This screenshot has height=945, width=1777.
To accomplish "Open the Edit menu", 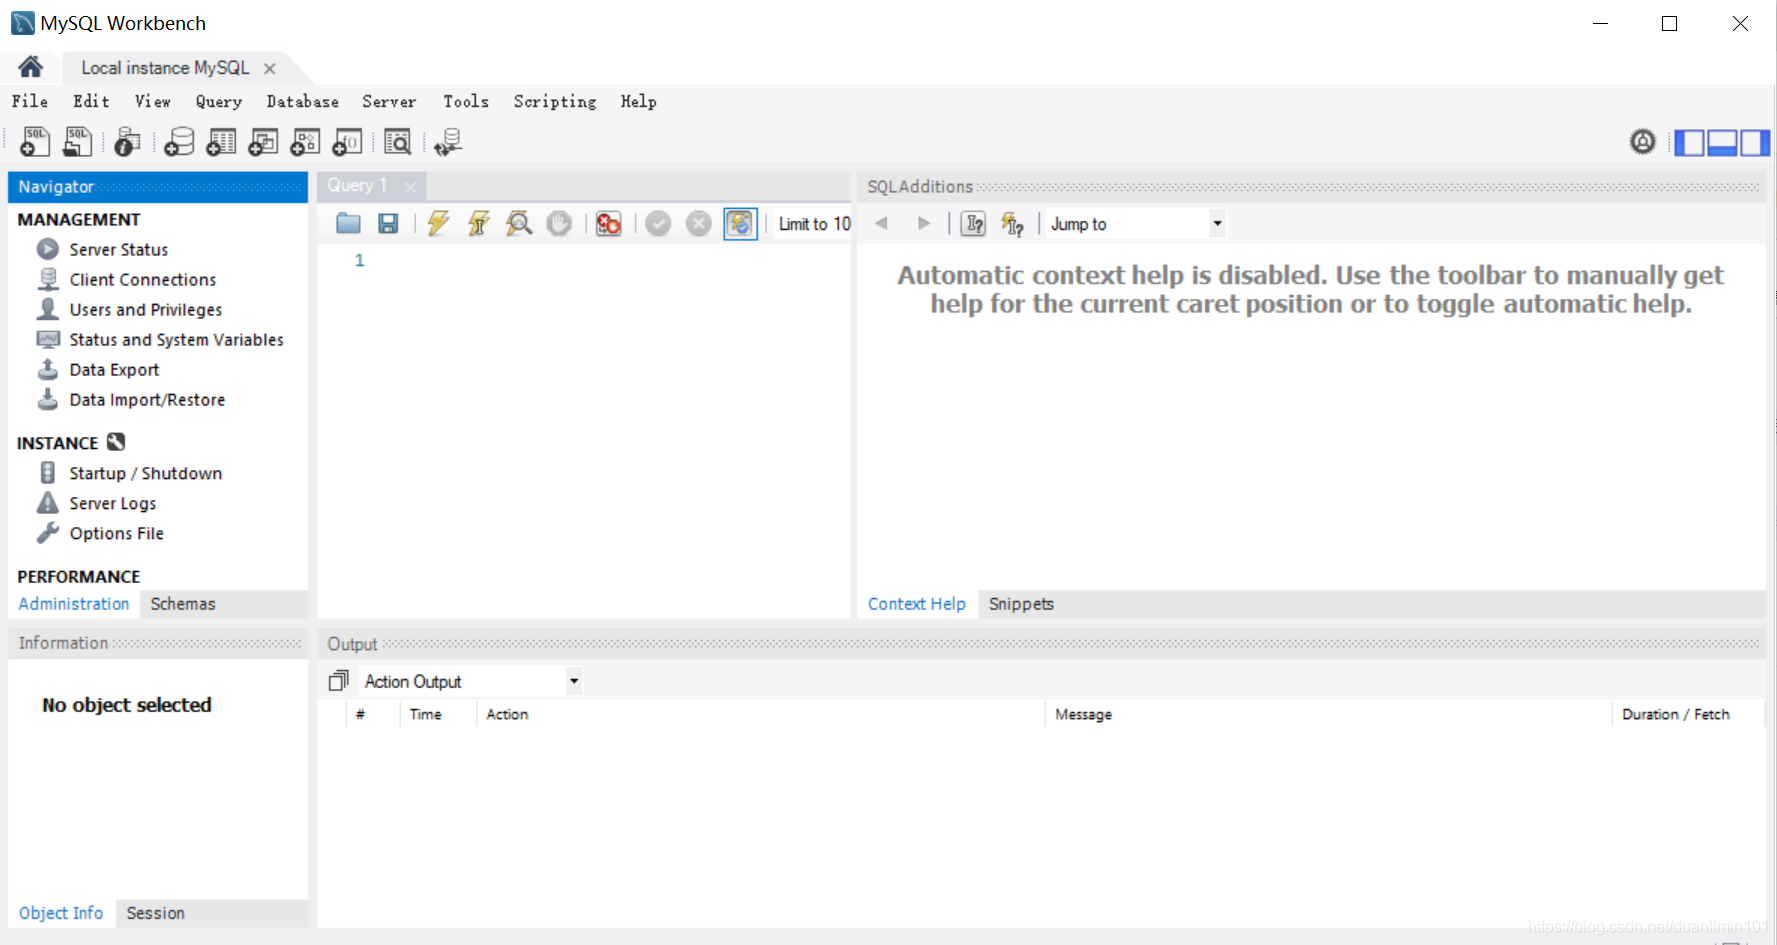I will point(91,101).
